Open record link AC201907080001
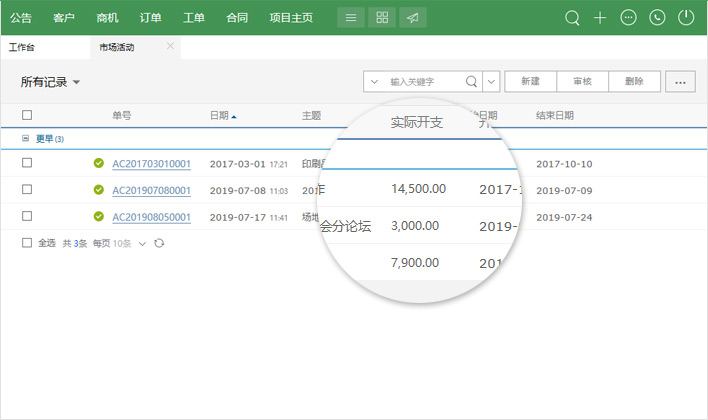The height and width of the screenshot is (420, 708). (151, 190)
